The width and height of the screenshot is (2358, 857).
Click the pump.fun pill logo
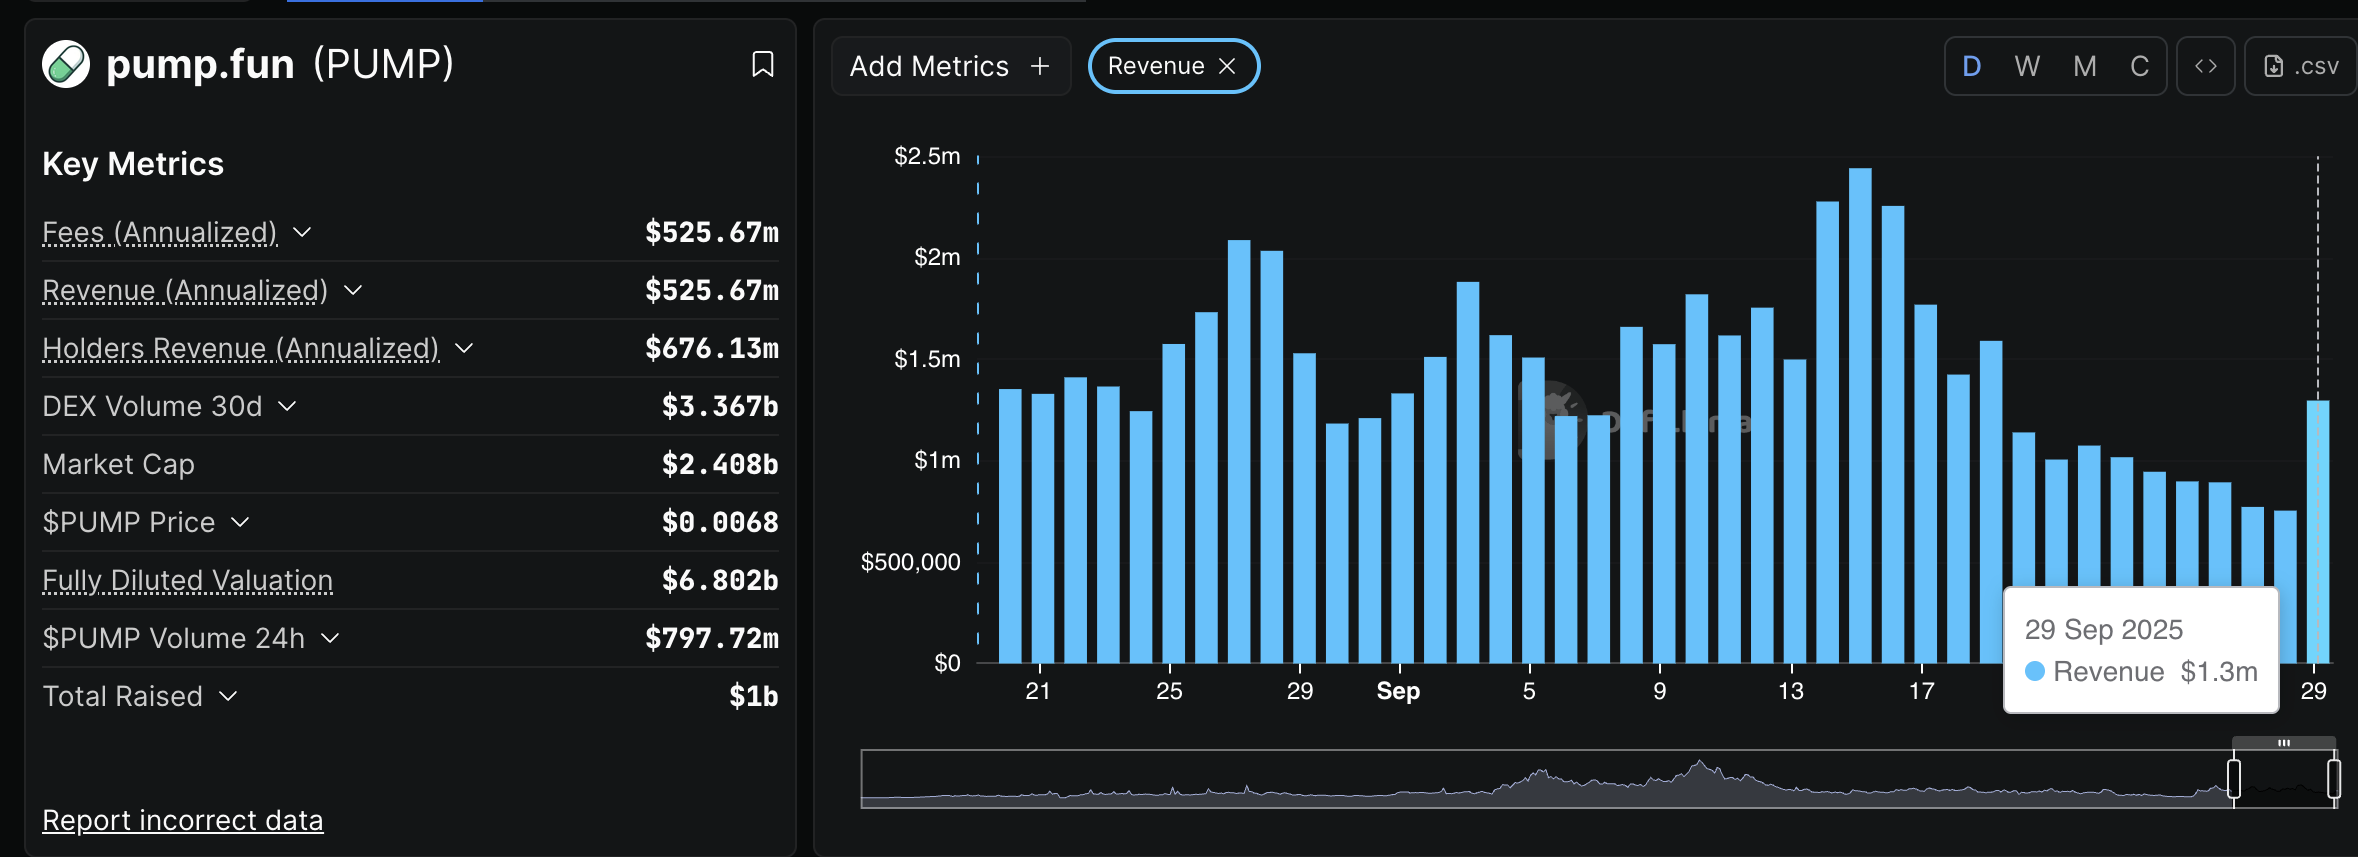click(66, 65)
